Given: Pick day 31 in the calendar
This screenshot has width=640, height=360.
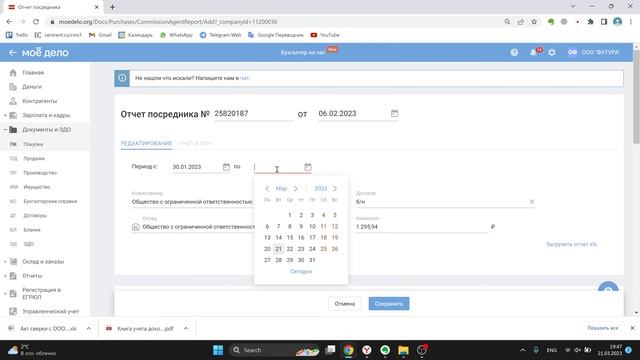Looking at the screenshot, I should tap(312, 260).
